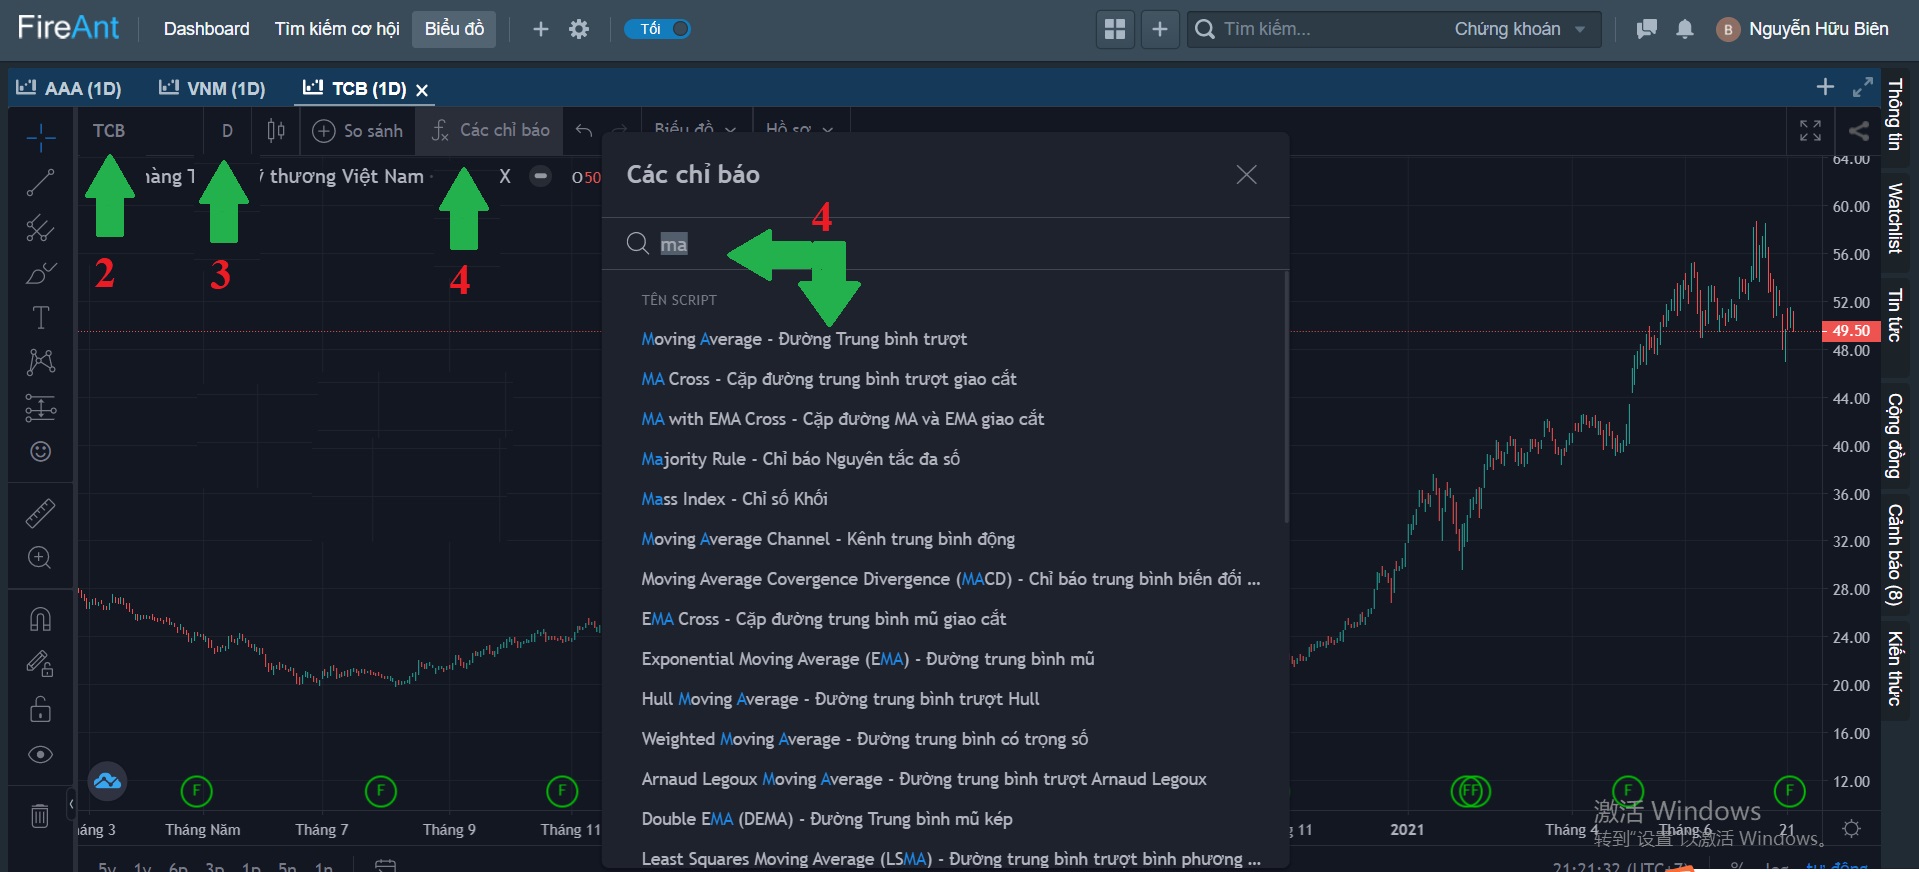Open the notifications bell

click(x=1685, y=29)
